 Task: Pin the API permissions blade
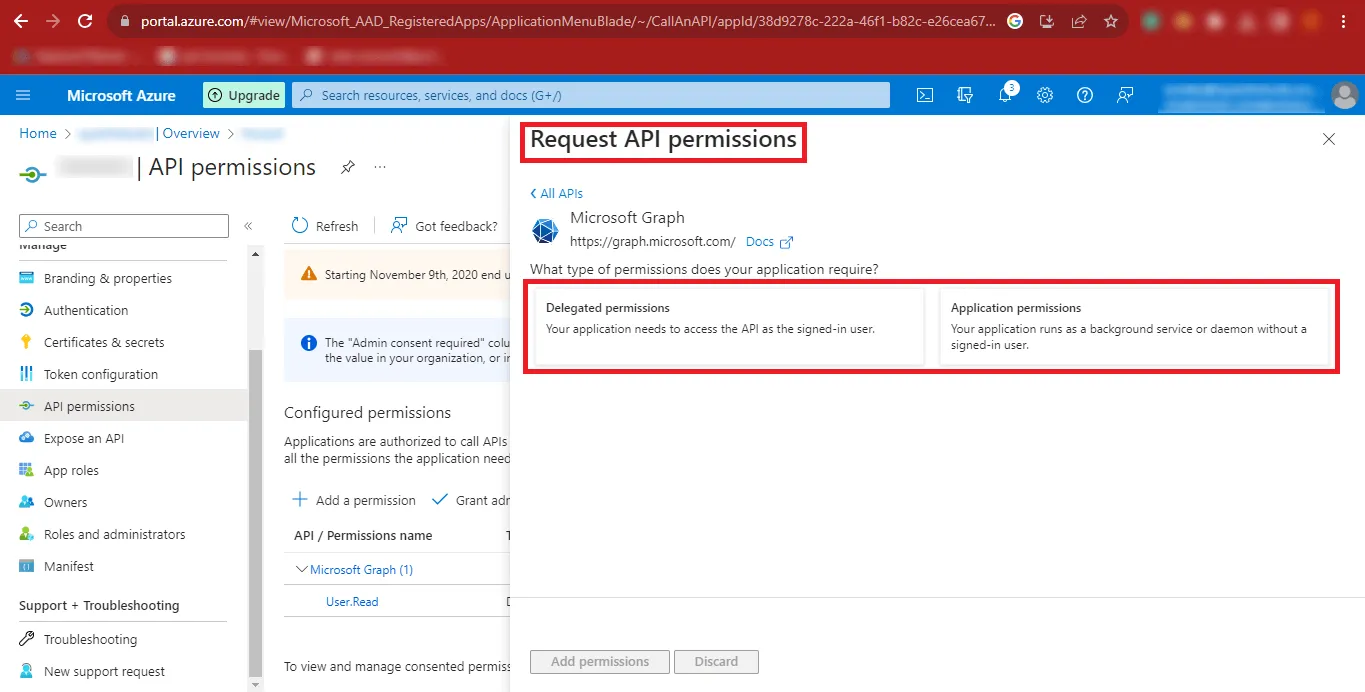pyautogui.click(x=347, y=167)
